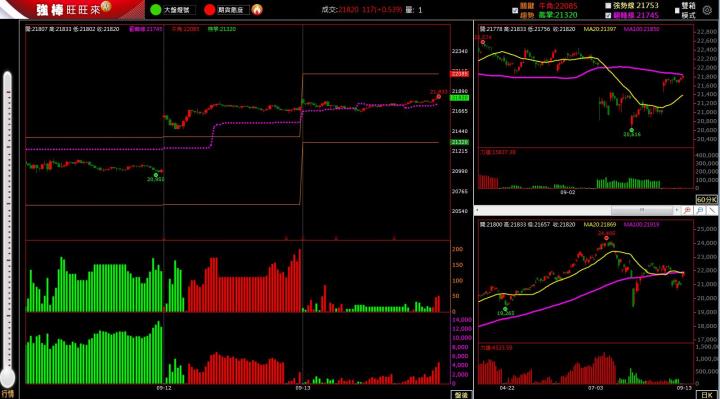Open the settings gear icon
The width and height of the screenshot is (720, 399).
point(707,10)
